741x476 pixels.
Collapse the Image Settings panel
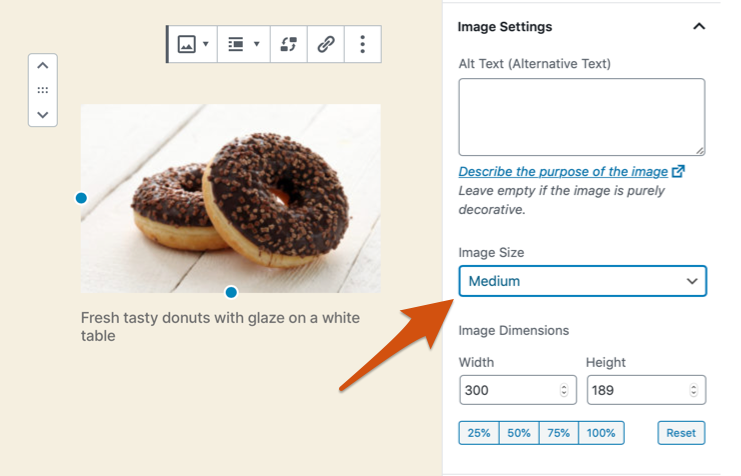tap(699, 27)
